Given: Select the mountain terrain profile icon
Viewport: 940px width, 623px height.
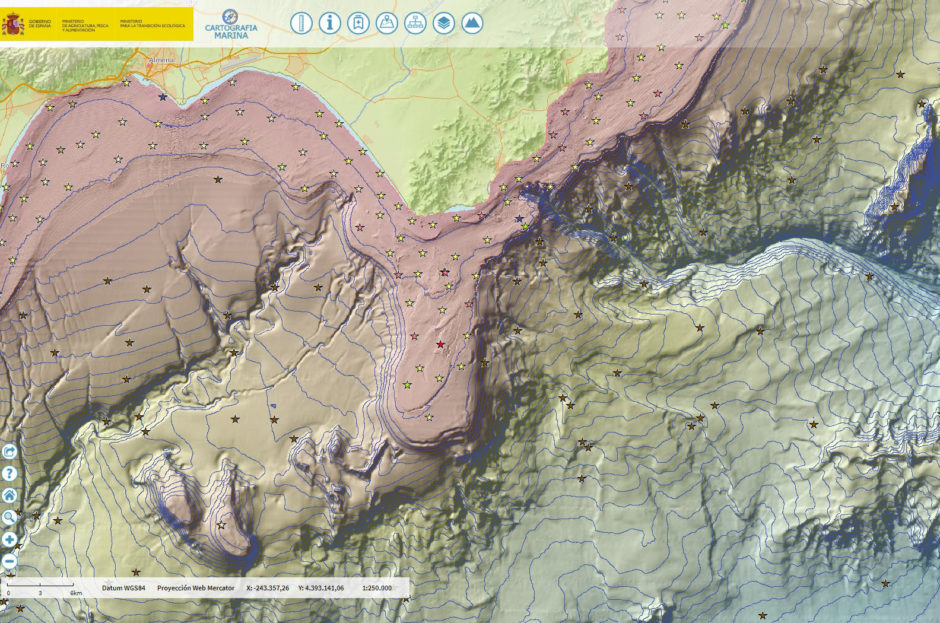Looking at the screenshot, I should pyautogui.click(x=472, y=23).
